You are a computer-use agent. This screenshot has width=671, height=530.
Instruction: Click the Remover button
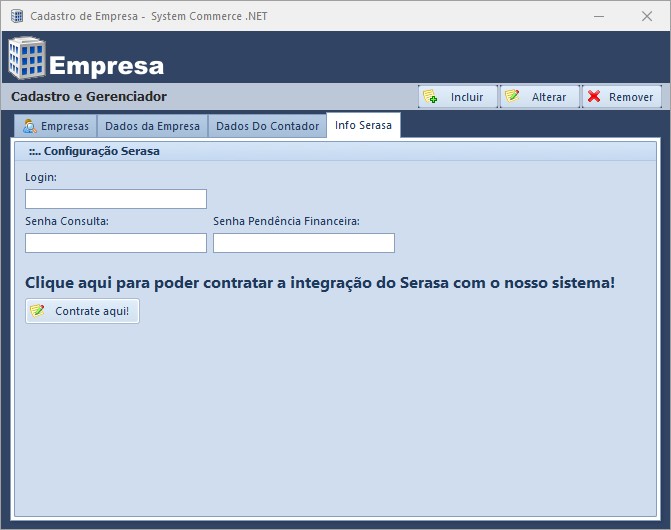click(x=622, y=97)
